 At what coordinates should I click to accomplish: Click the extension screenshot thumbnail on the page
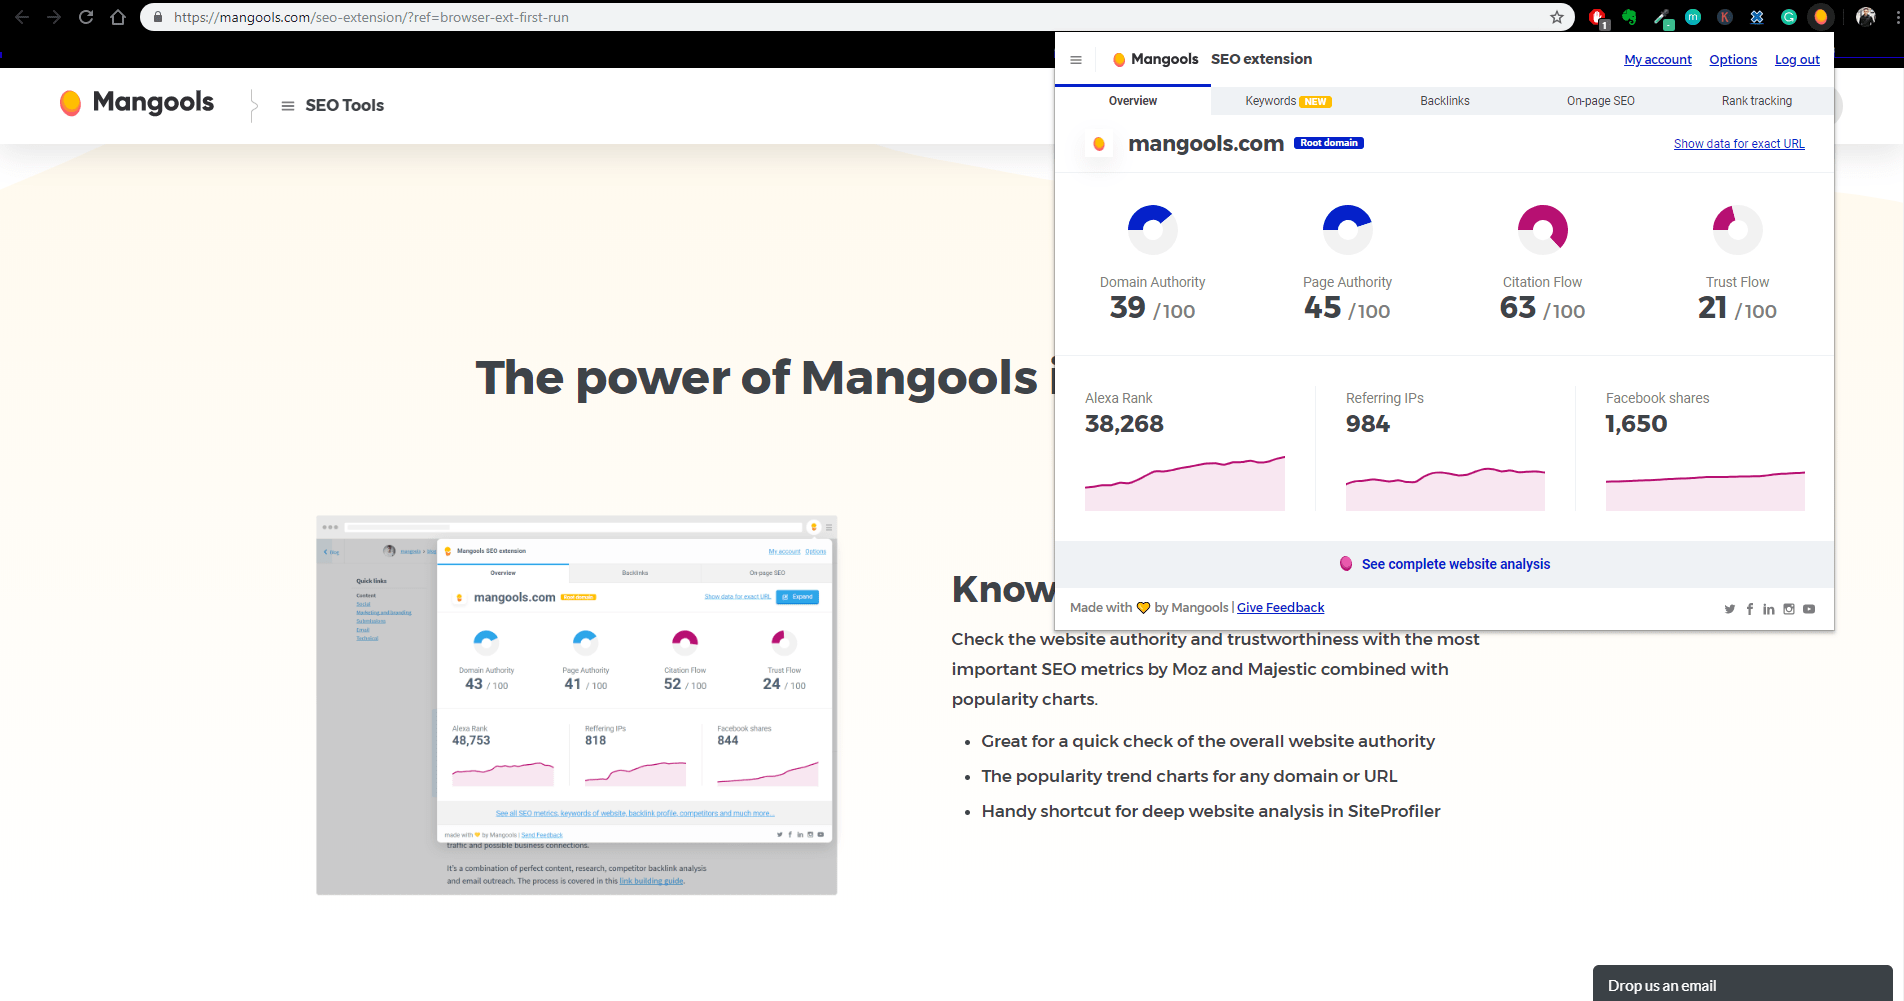pos(577,705)
